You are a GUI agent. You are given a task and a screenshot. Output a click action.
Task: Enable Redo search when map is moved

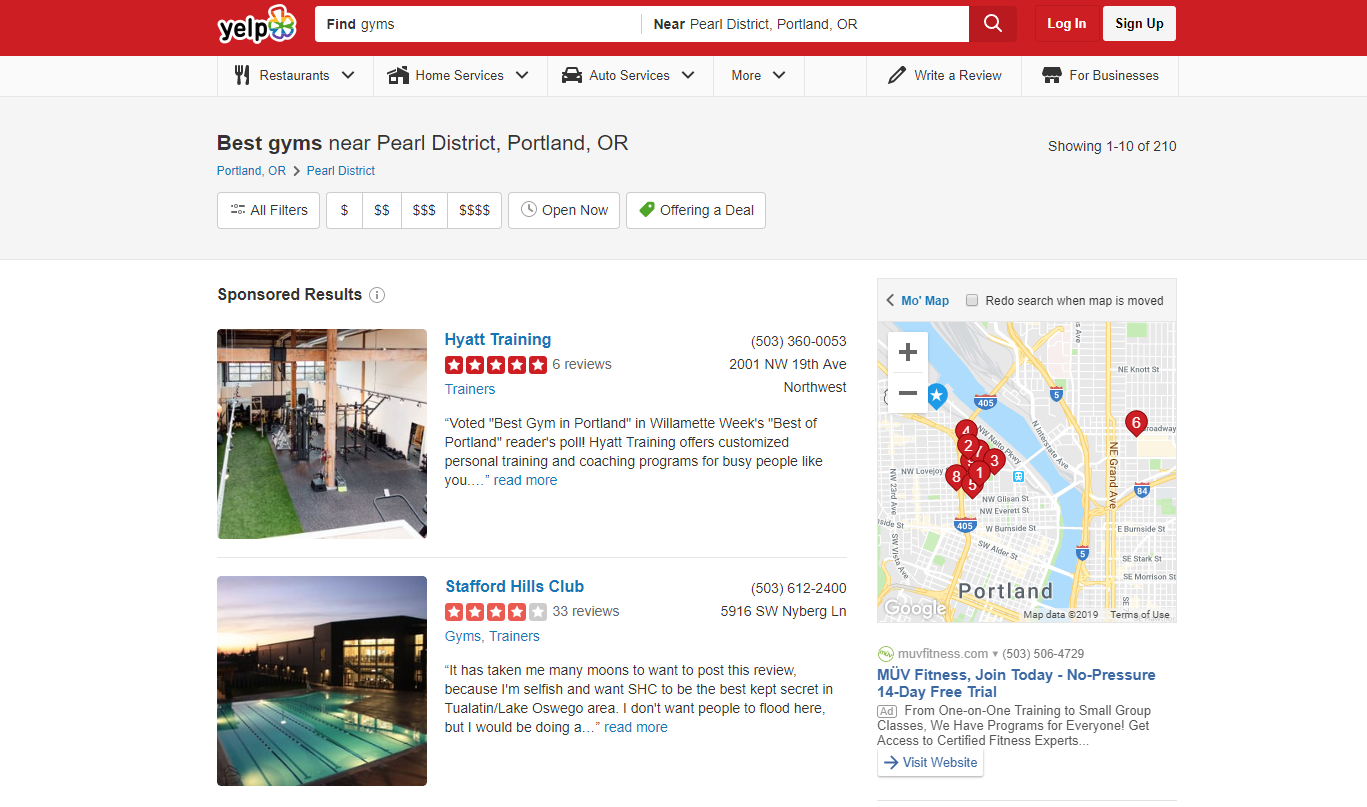[972, 300]
